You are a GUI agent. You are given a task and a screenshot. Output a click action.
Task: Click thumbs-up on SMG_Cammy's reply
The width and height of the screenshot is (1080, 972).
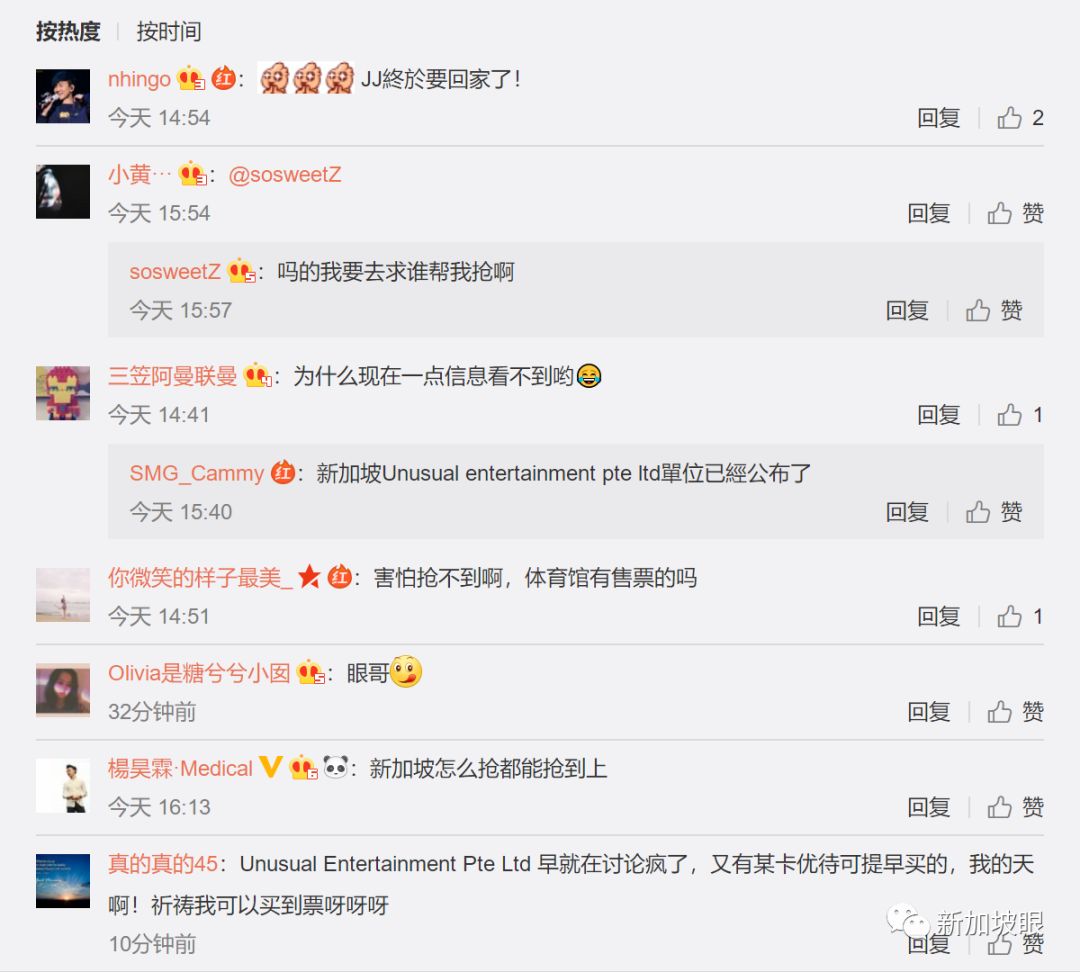tap(977, 512)
